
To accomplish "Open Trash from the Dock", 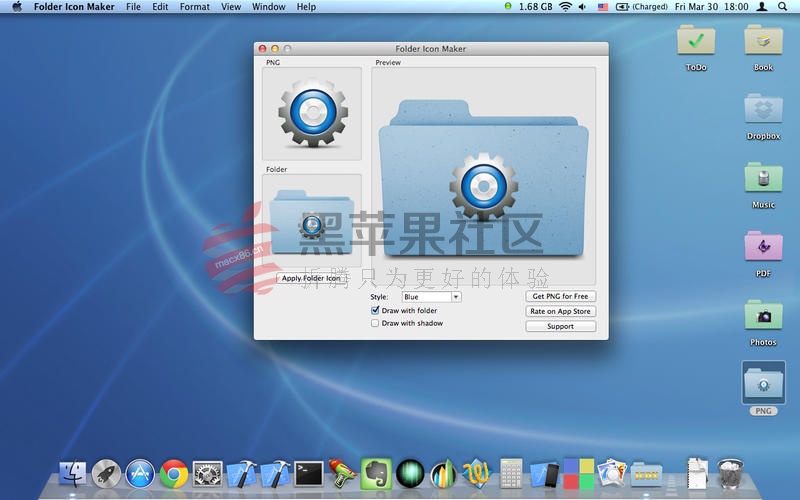I will 731,473.
